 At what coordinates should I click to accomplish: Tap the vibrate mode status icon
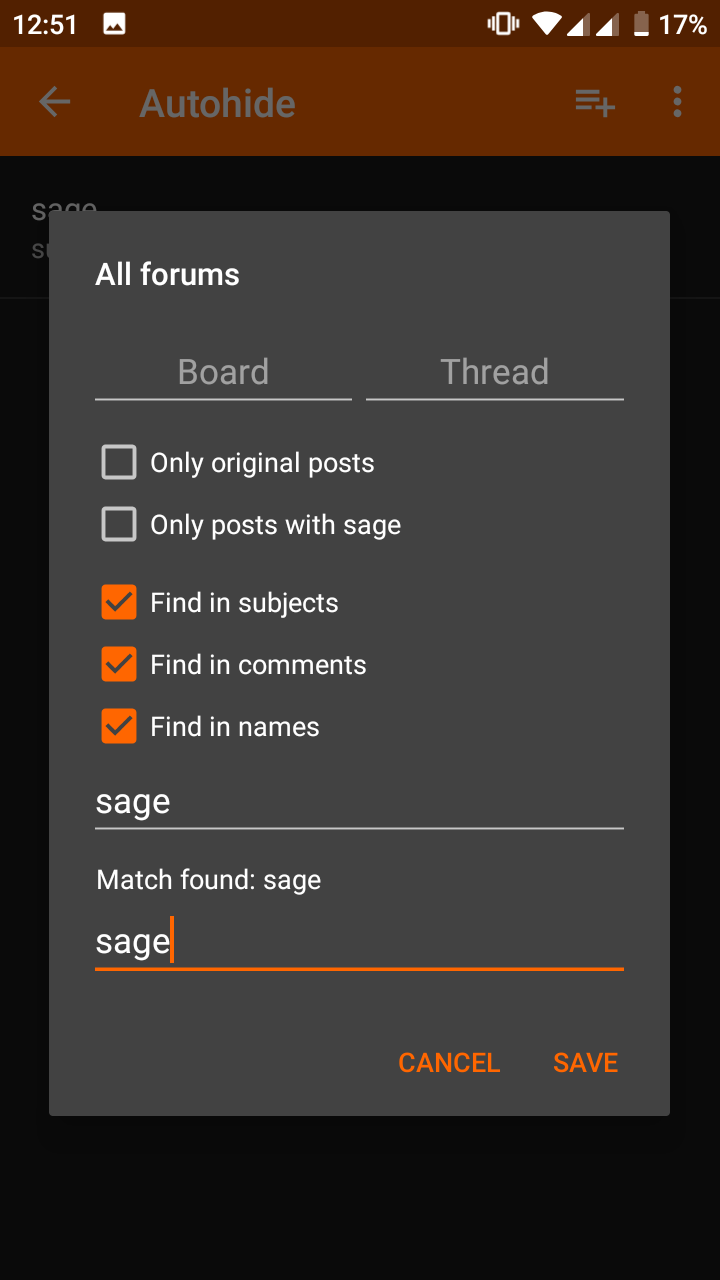point(501,24)
